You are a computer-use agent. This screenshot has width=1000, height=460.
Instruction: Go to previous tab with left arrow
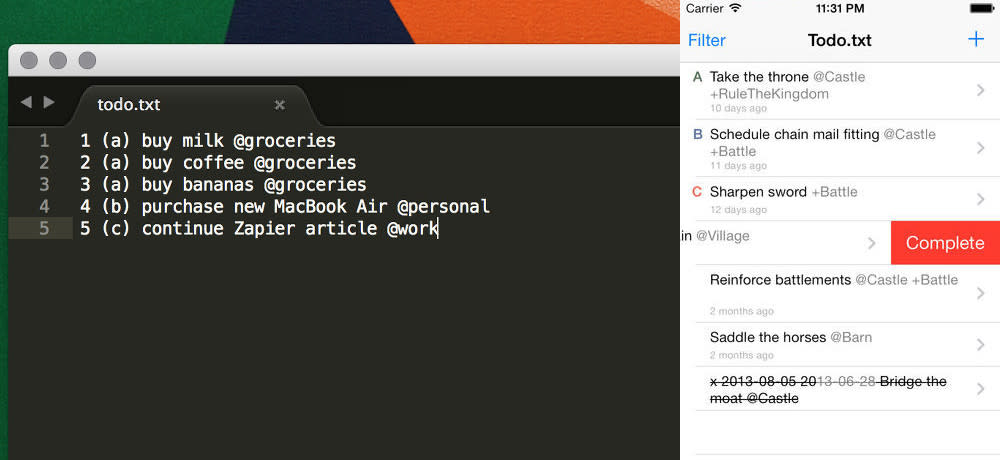pyautogui.click(x=26, y=102)
